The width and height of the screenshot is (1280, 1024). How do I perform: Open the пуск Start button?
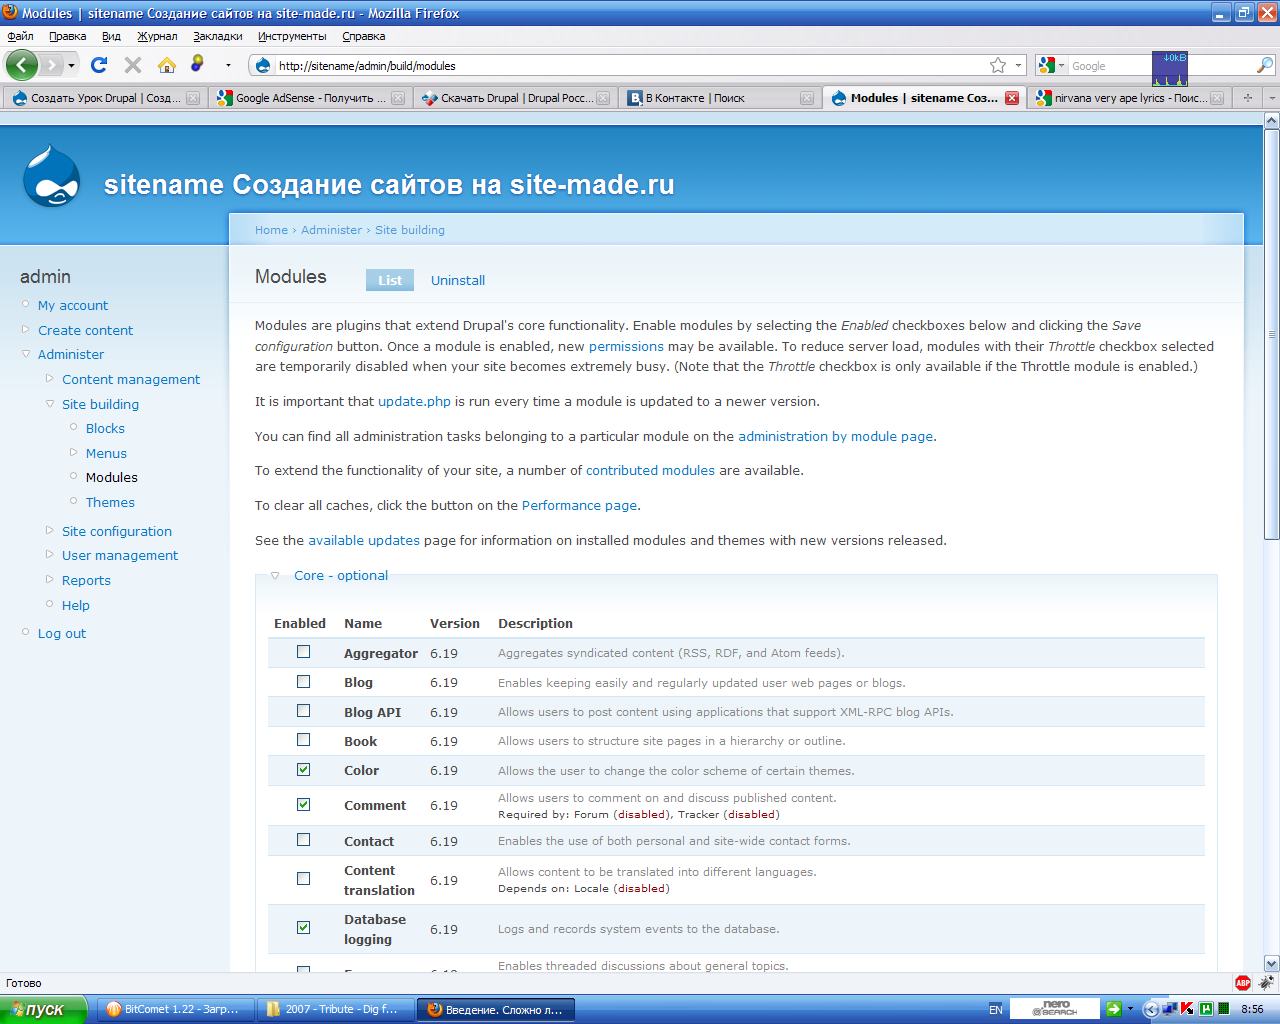pyautogui.click(x=43, y=1009)
